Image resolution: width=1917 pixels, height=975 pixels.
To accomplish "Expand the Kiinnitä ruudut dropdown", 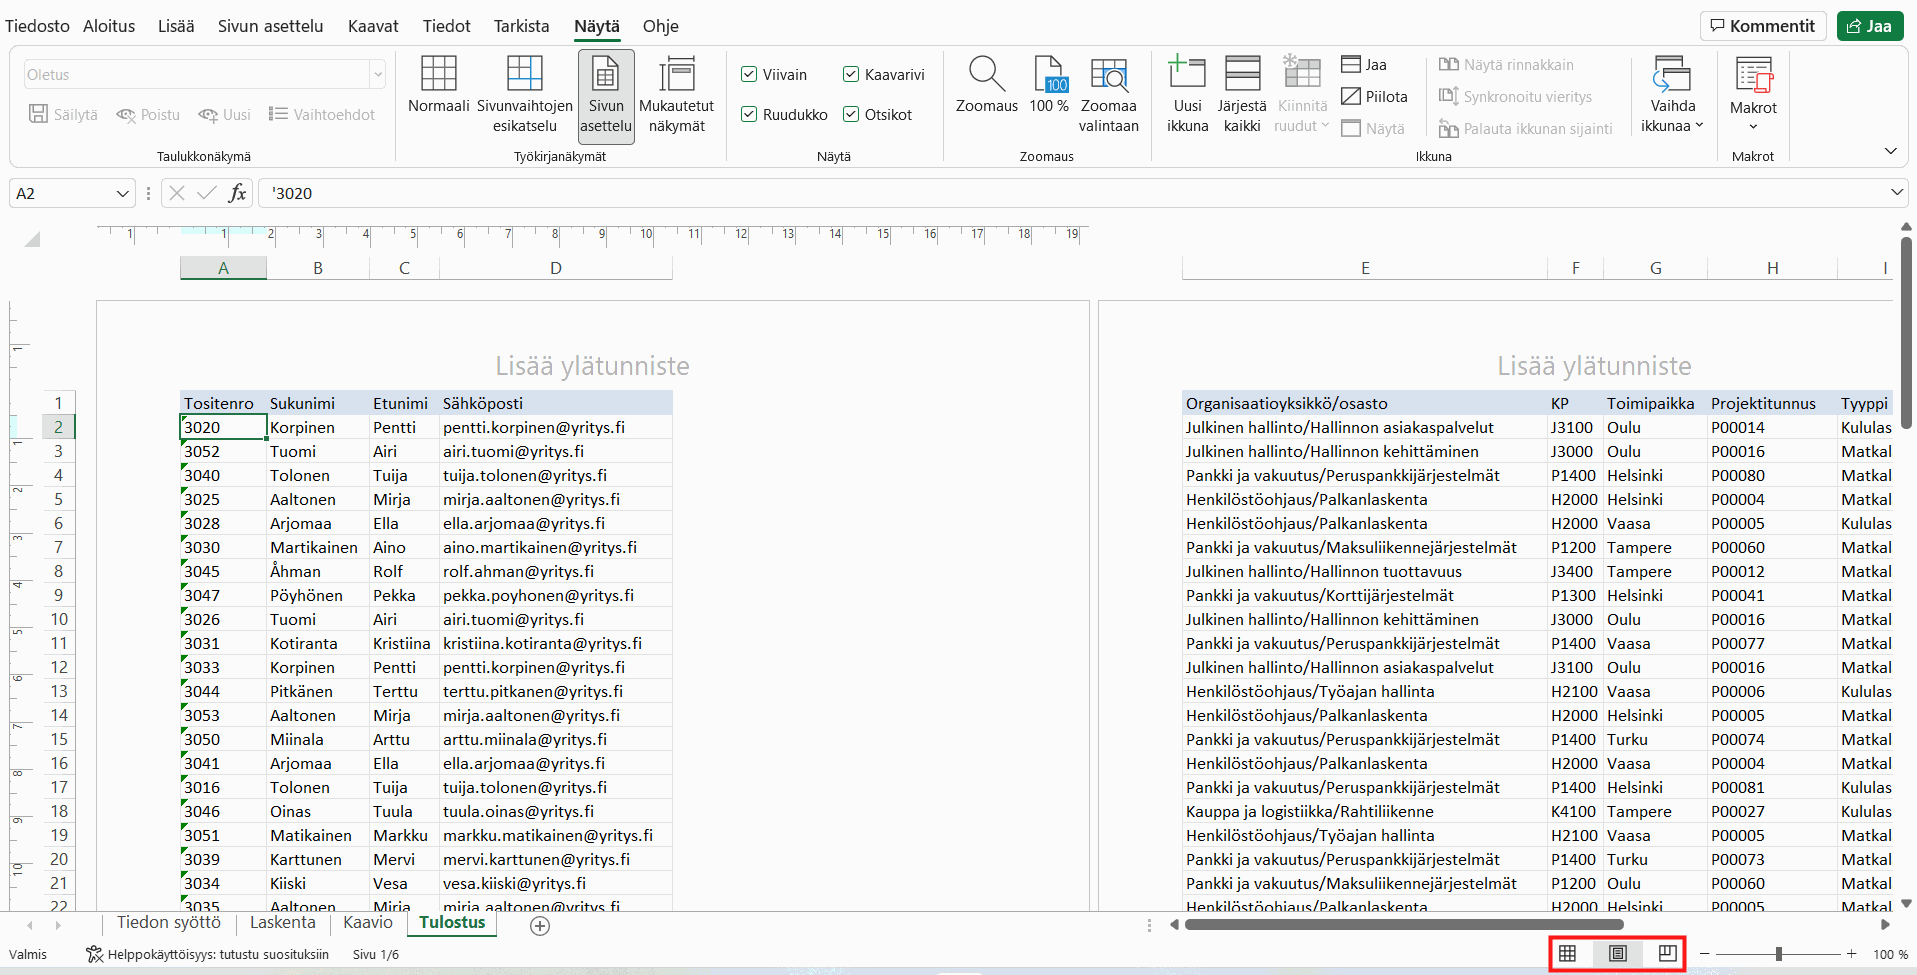I will 1302,96.
